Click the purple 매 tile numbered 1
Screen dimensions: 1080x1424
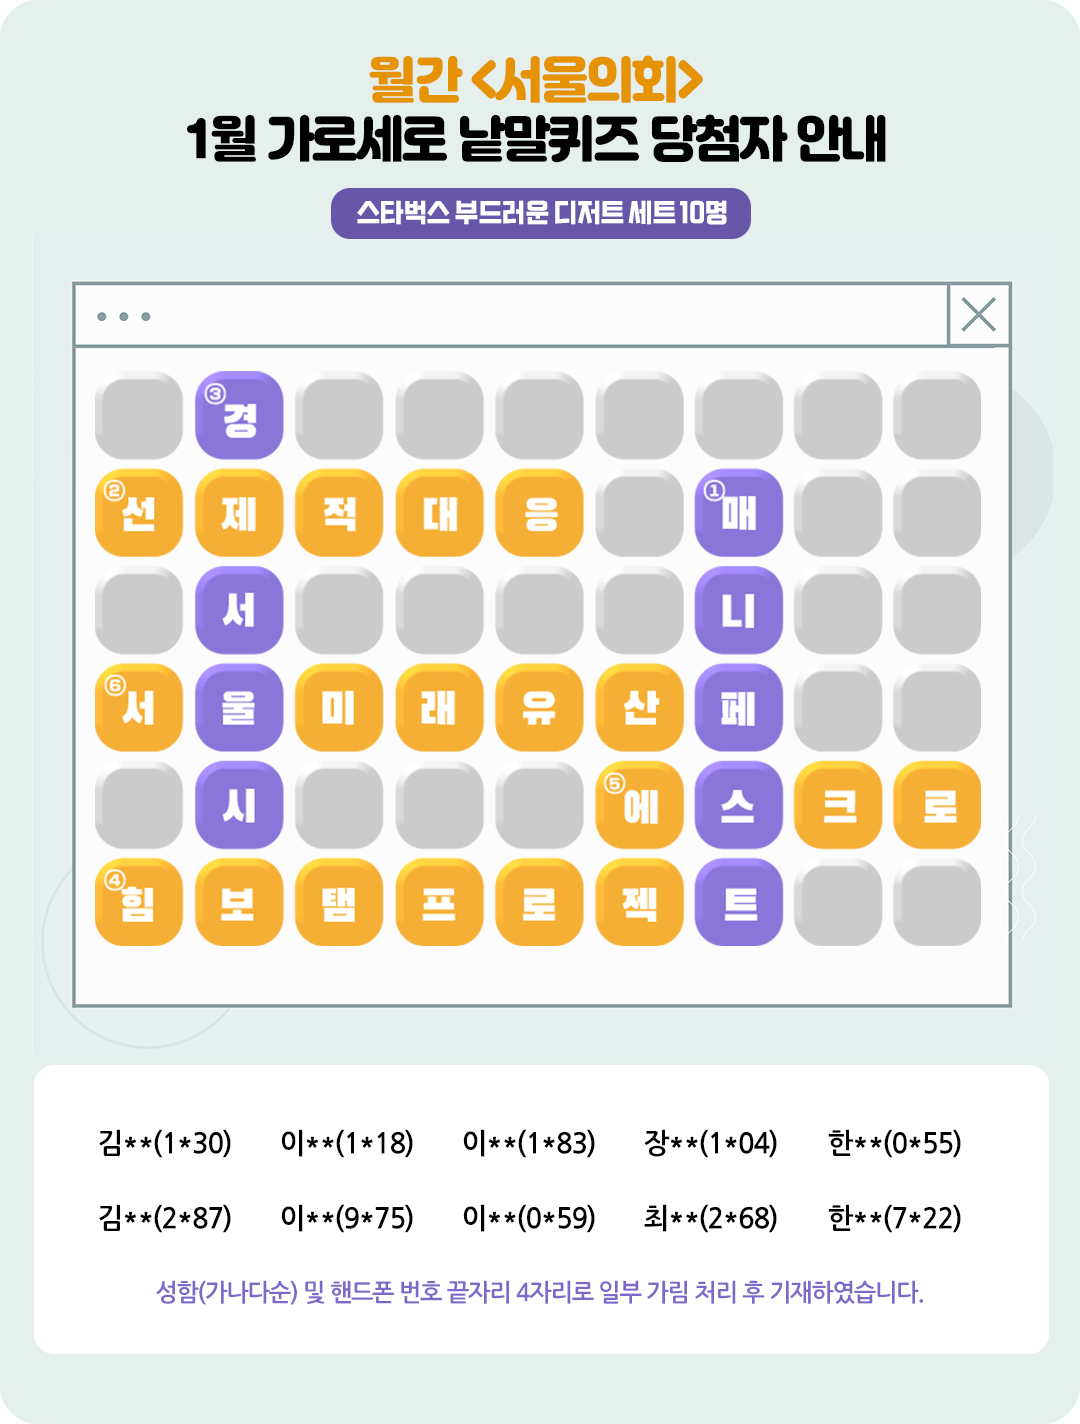pos(739,512)
